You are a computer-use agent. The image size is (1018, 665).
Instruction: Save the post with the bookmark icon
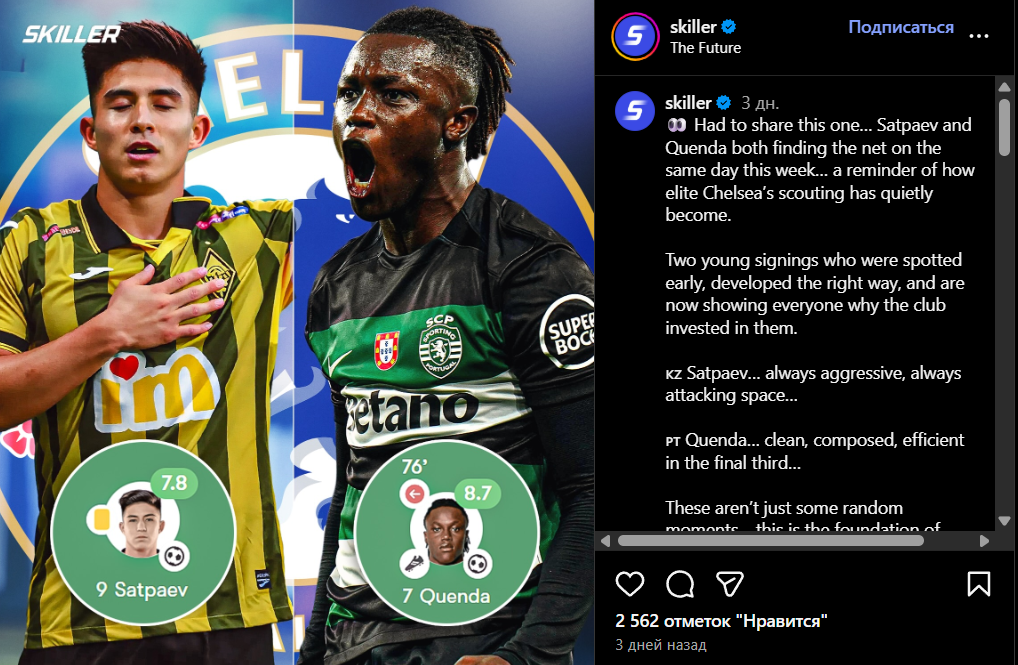tap(978, 584)
